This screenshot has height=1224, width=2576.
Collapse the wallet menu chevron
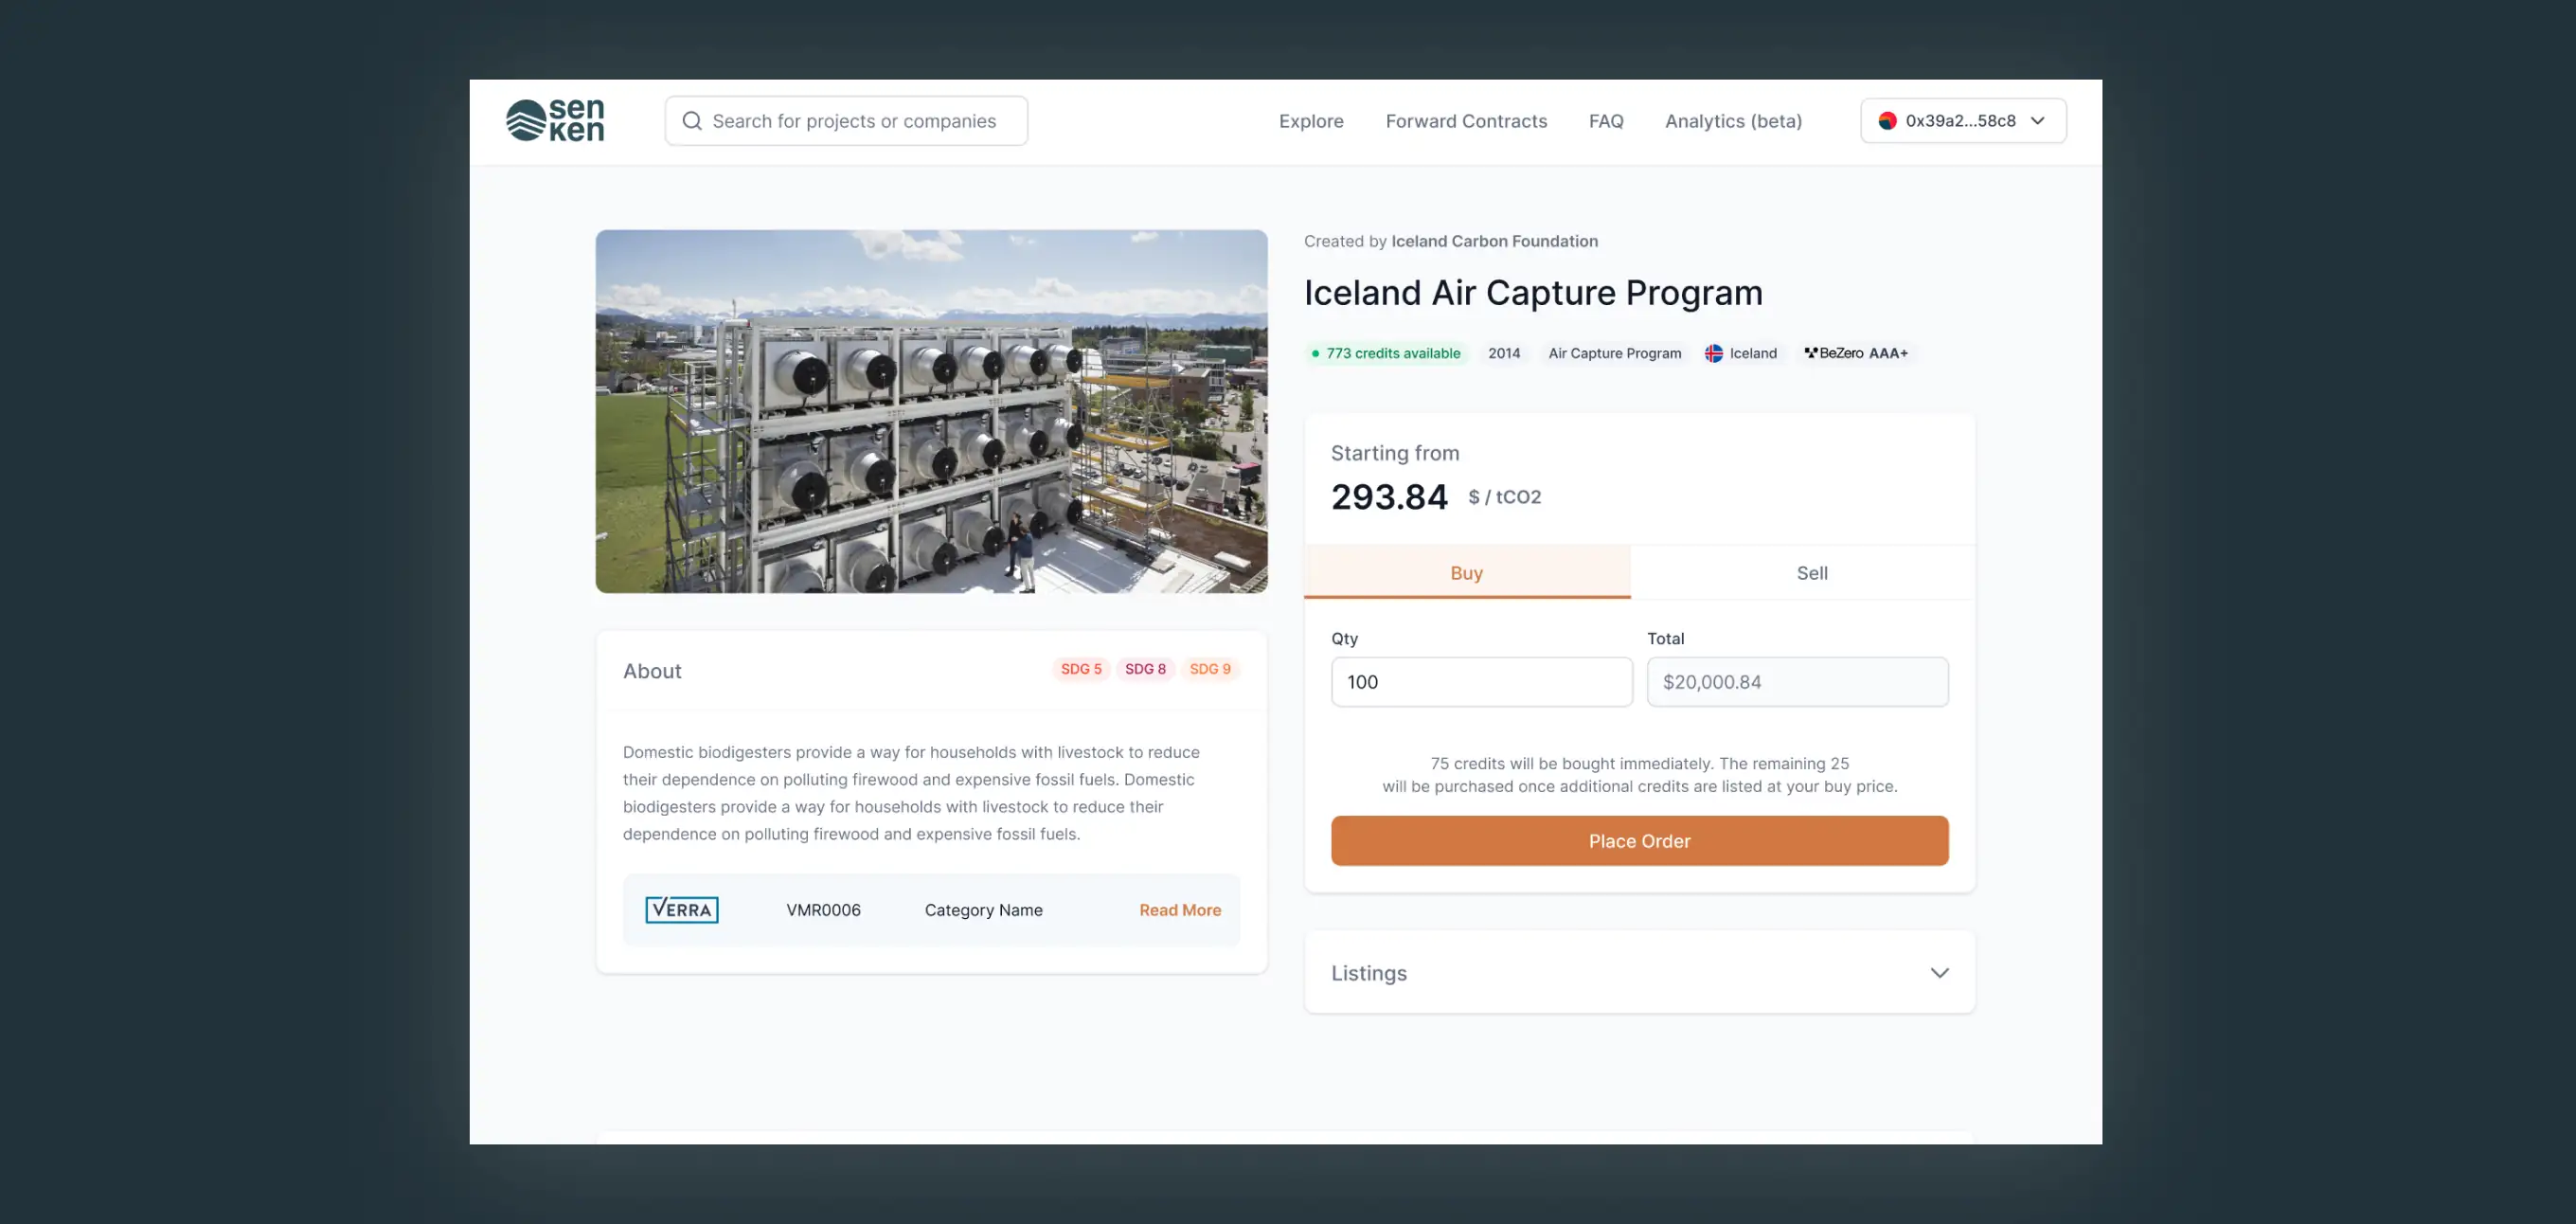point(2038,120)
